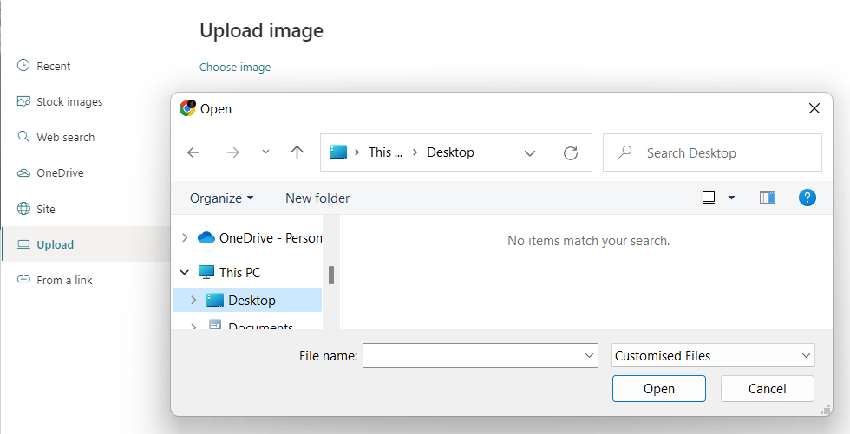Image resolution: width=850 pixels, height=434 pixels.
Task: Open the Organize menu
Action: (221, 198)
